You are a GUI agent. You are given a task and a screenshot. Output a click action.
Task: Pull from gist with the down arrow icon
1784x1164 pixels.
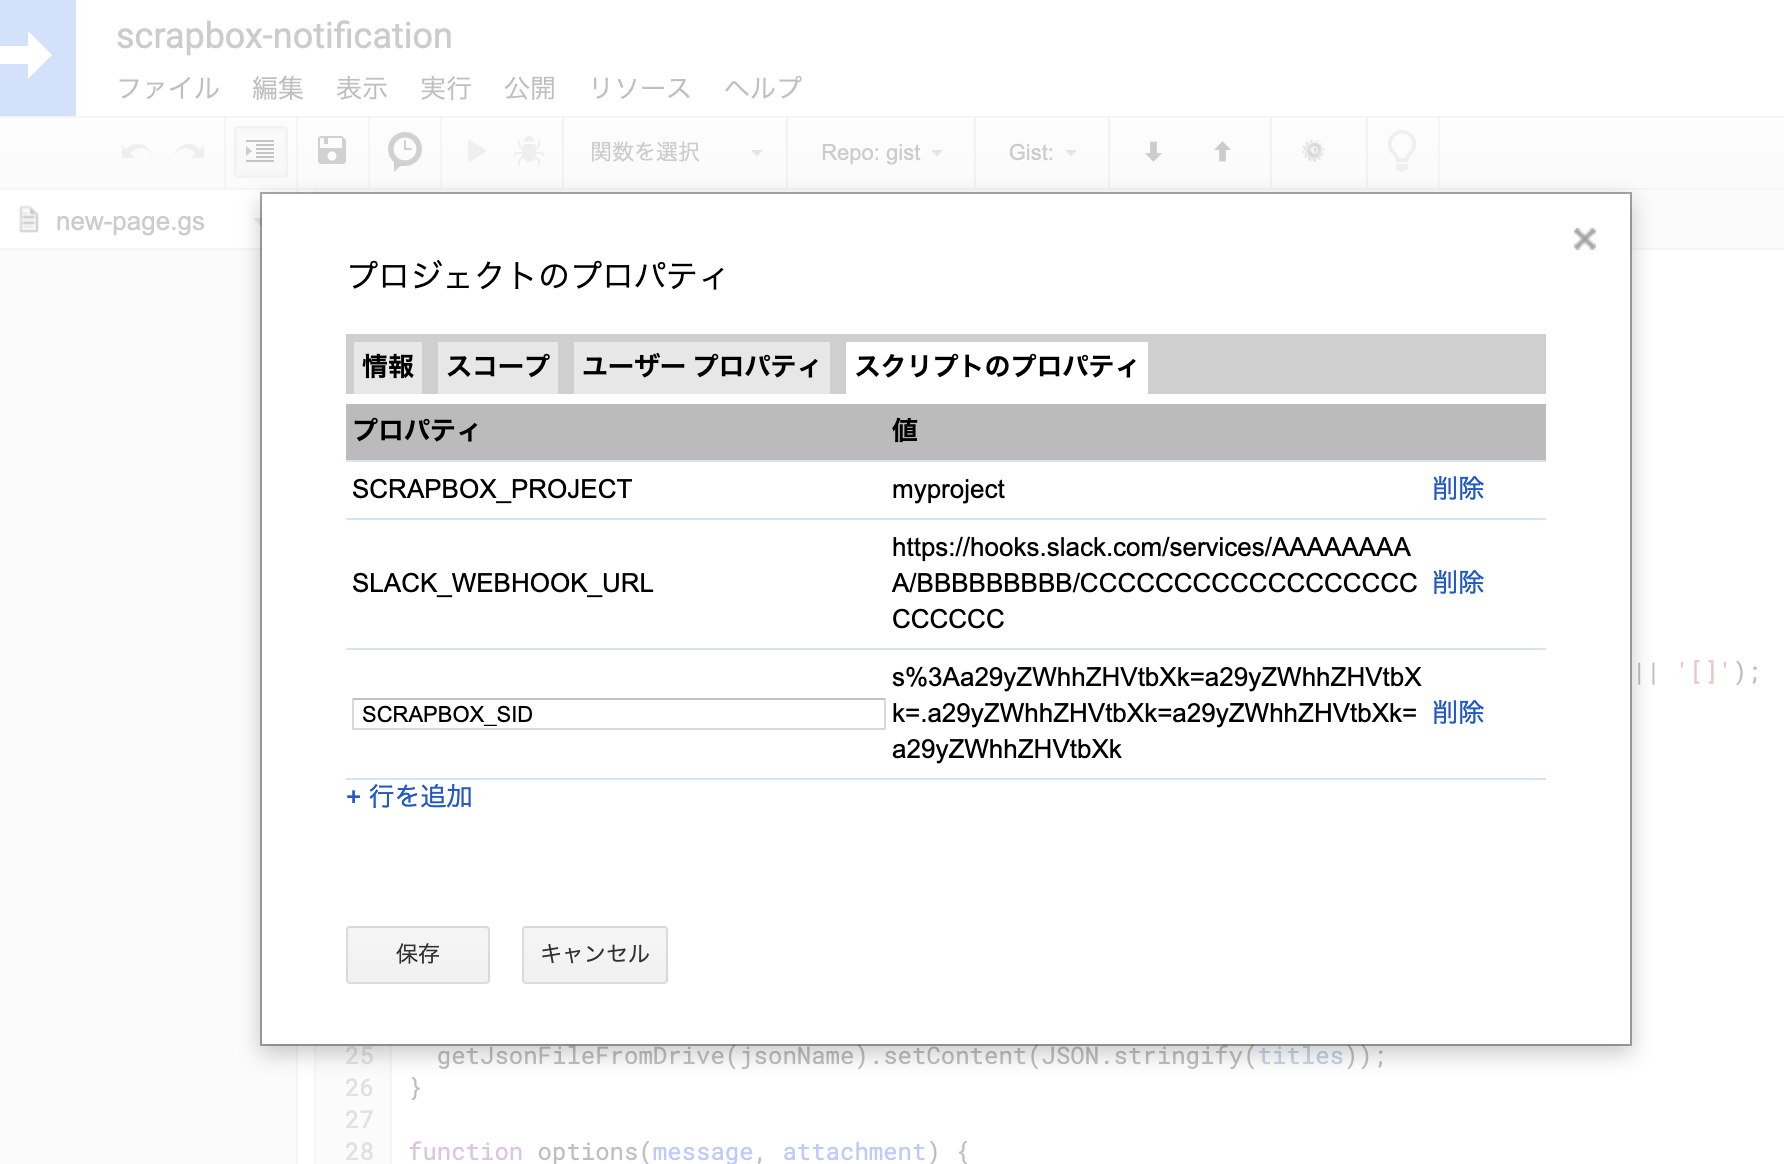[1153, 152]
